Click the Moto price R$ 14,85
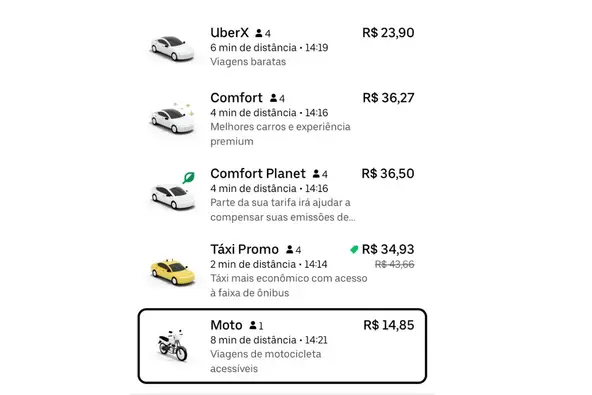The width and height of the screenshot is (592, 395). (x=388, y=325)
